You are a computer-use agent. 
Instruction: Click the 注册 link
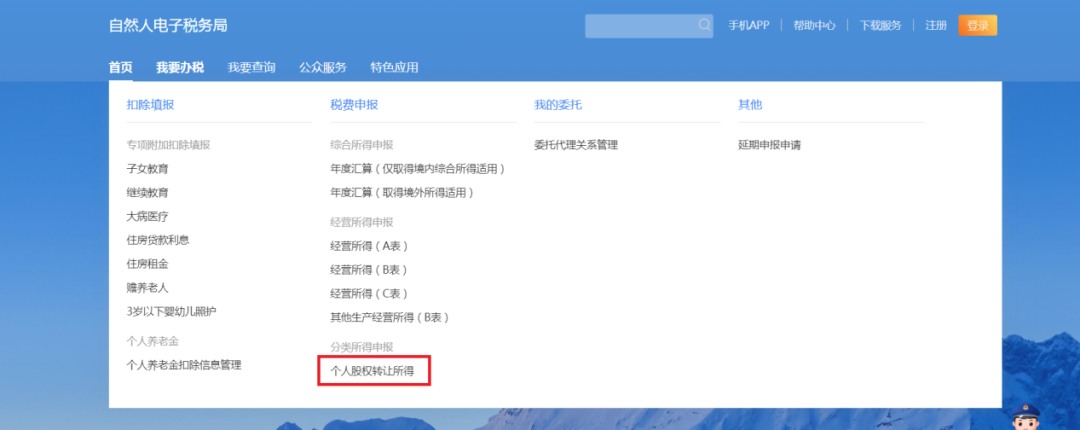coord(936,25)
